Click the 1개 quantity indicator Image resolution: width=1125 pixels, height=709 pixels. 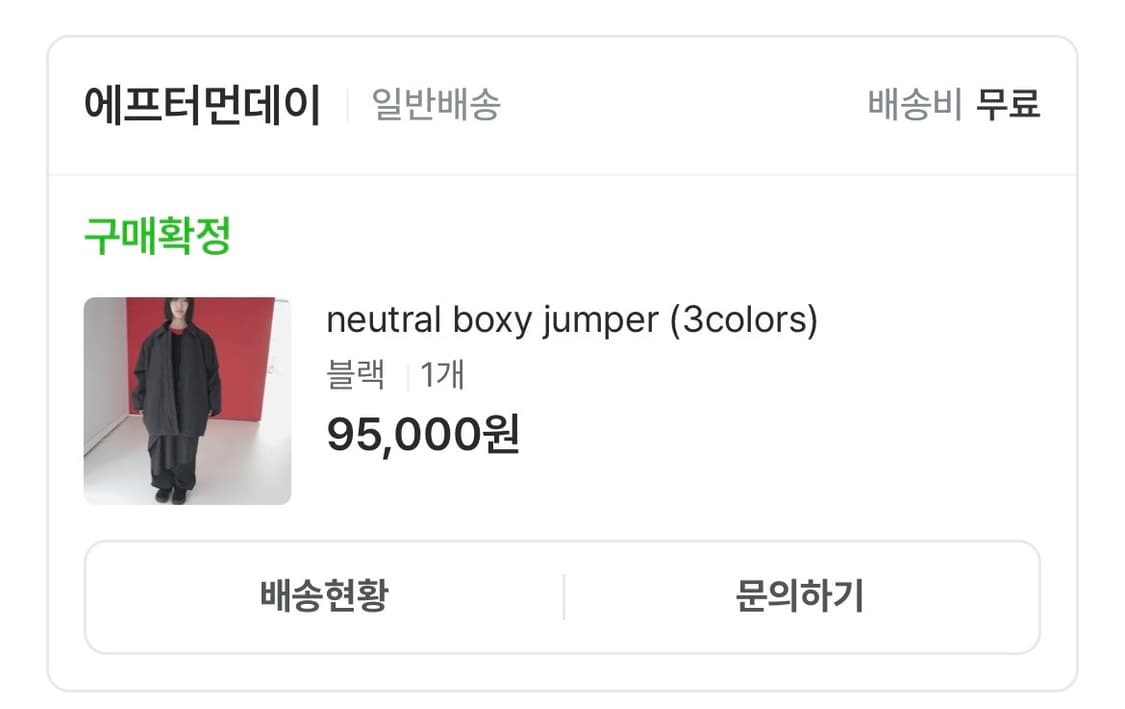pyautogui.click(x=444, y=376)
